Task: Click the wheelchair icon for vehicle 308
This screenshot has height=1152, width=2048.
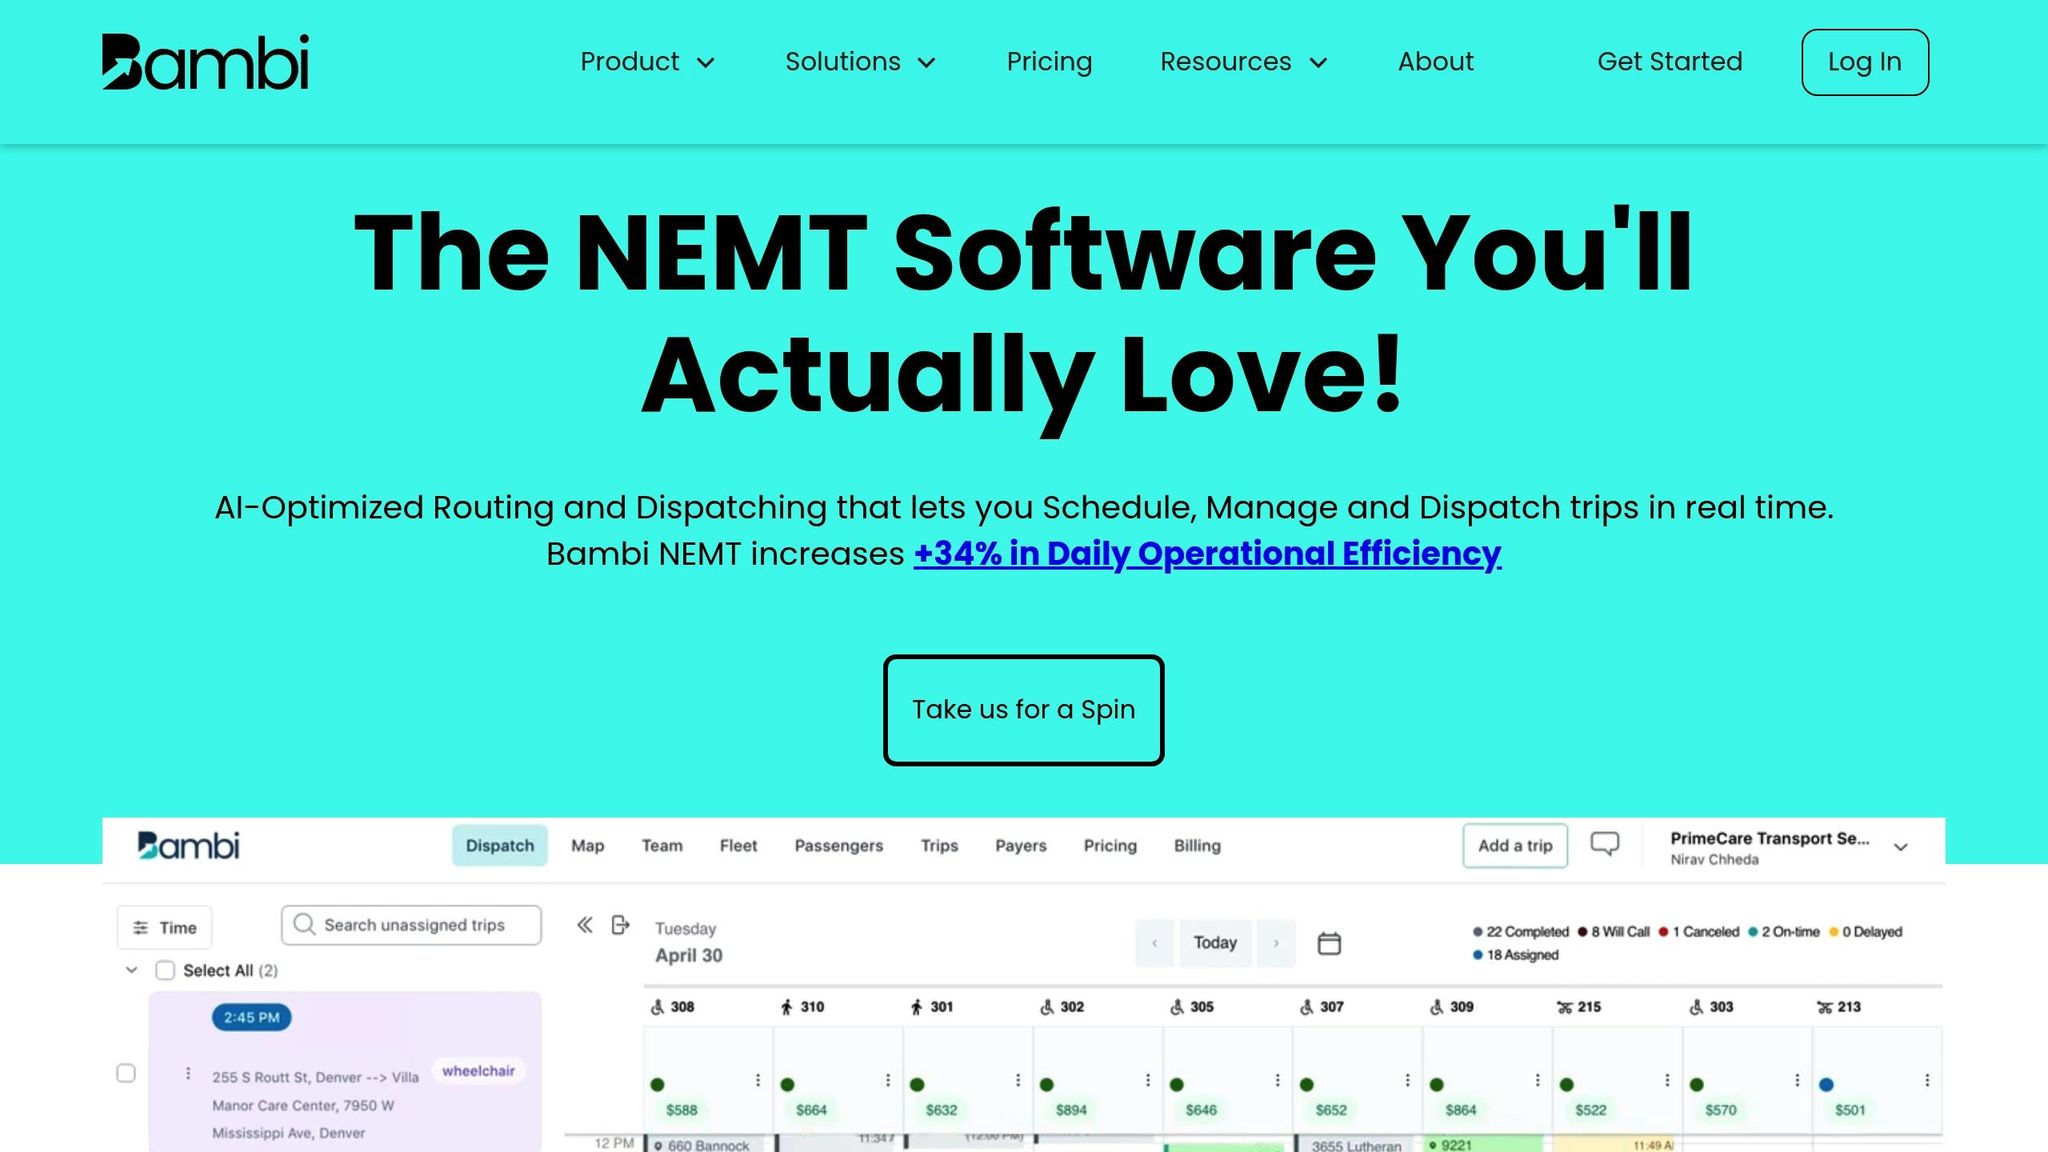Action: point(657,1007)
